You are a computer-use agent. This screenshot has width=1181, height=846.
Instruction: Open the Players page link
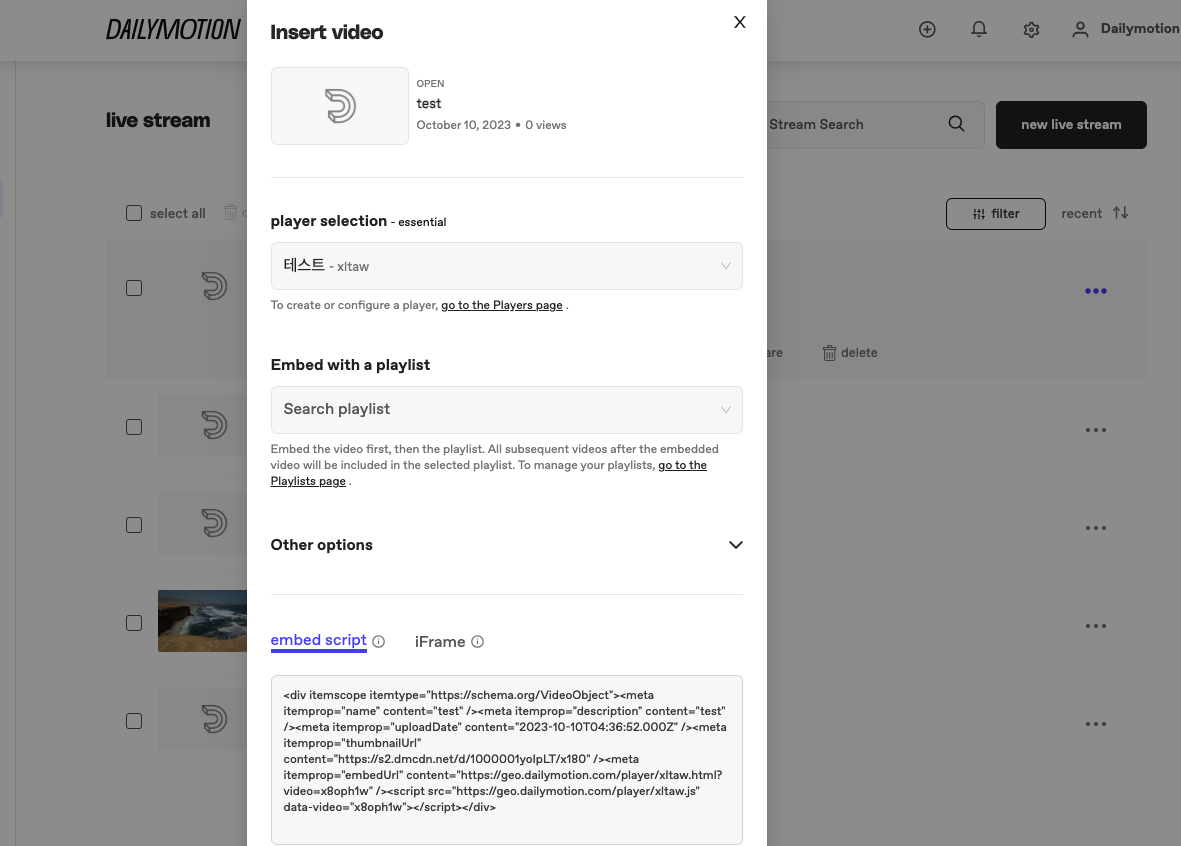[x=501, y=305]
